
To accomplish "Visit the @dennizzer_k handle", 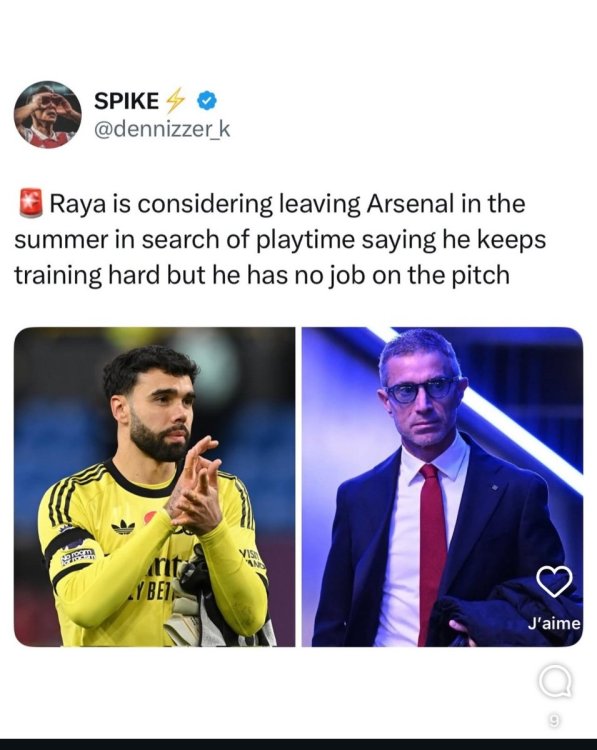I will click(162, 129).
